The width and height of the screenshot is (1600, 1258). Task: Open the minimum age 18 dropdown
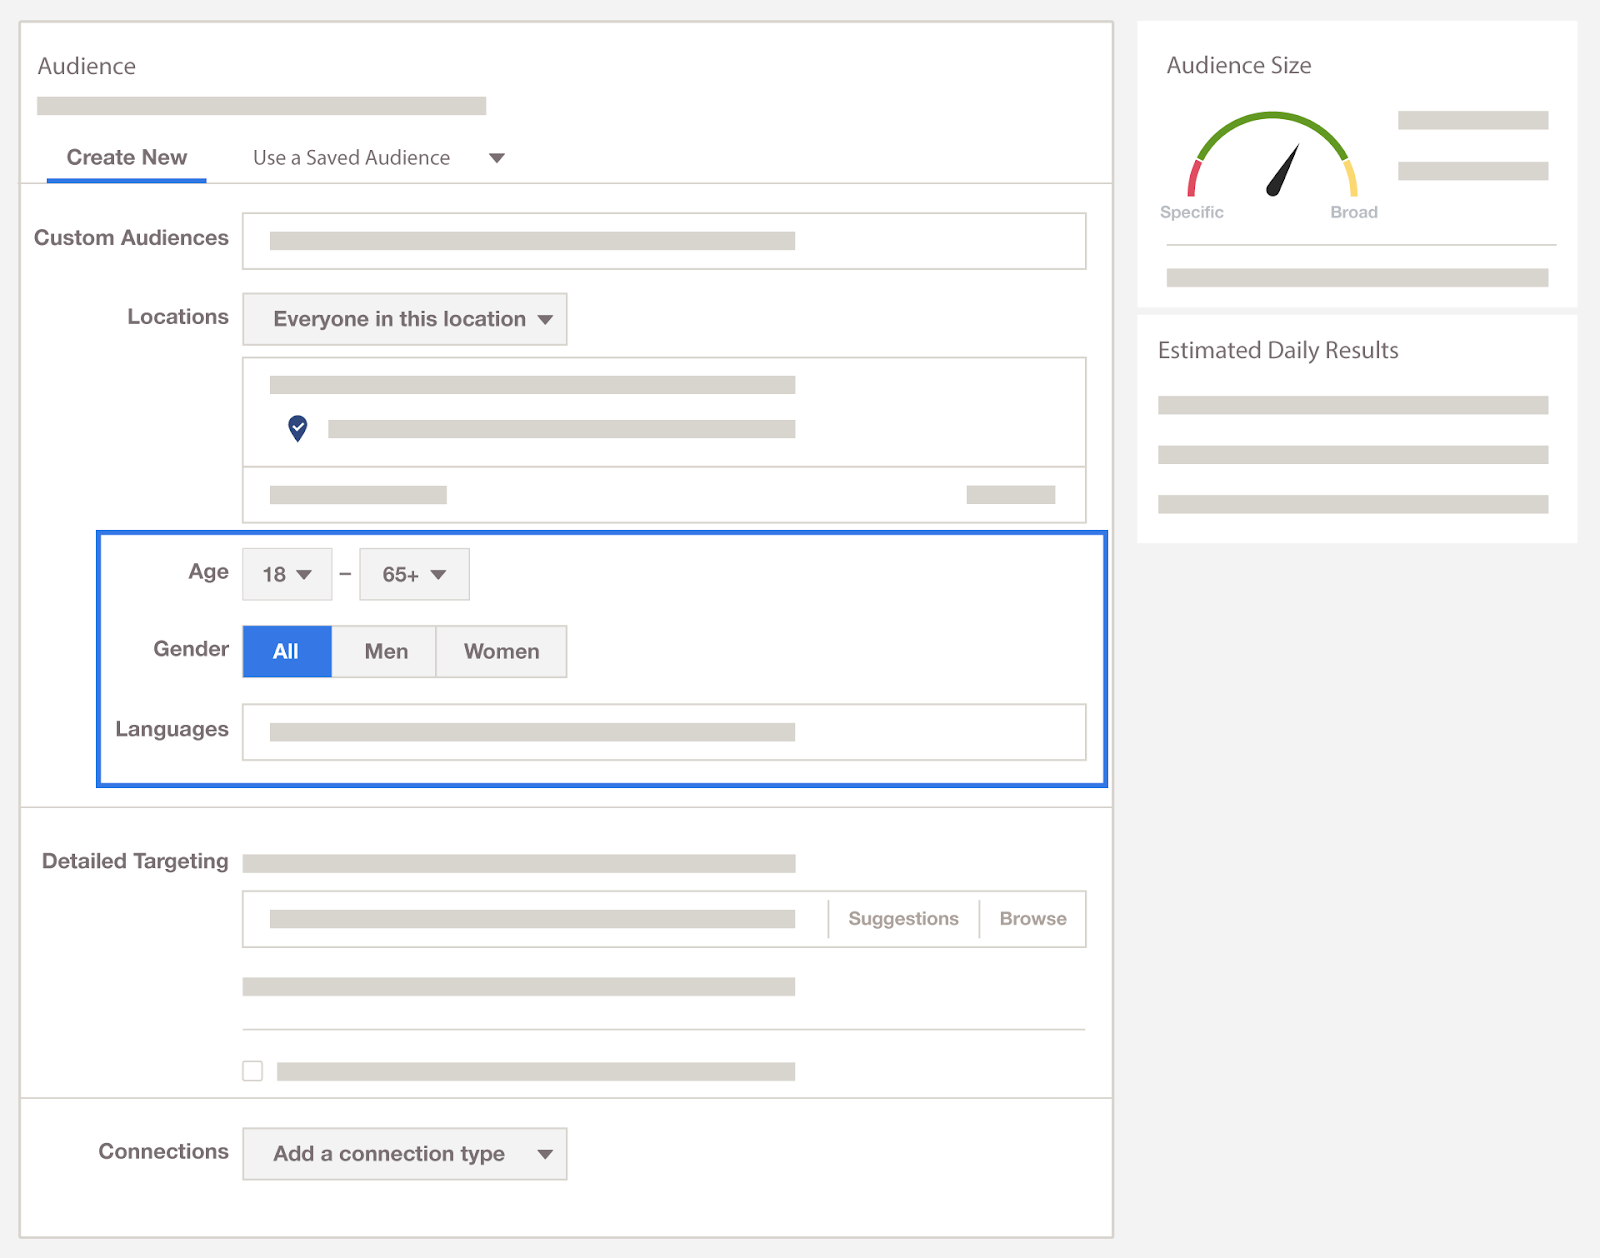tap(287, 574)
